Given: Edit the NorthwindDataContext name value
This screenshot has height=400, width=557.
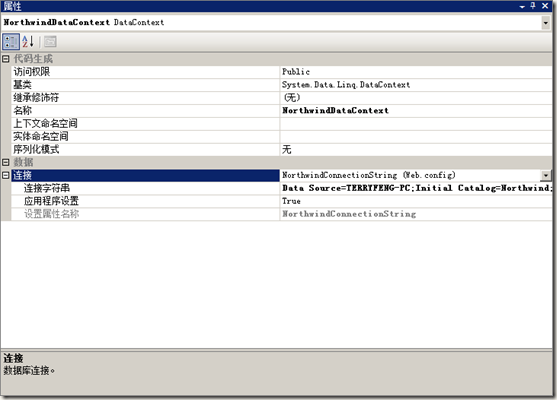Looking at the screenshot, I should pos(335,110).
